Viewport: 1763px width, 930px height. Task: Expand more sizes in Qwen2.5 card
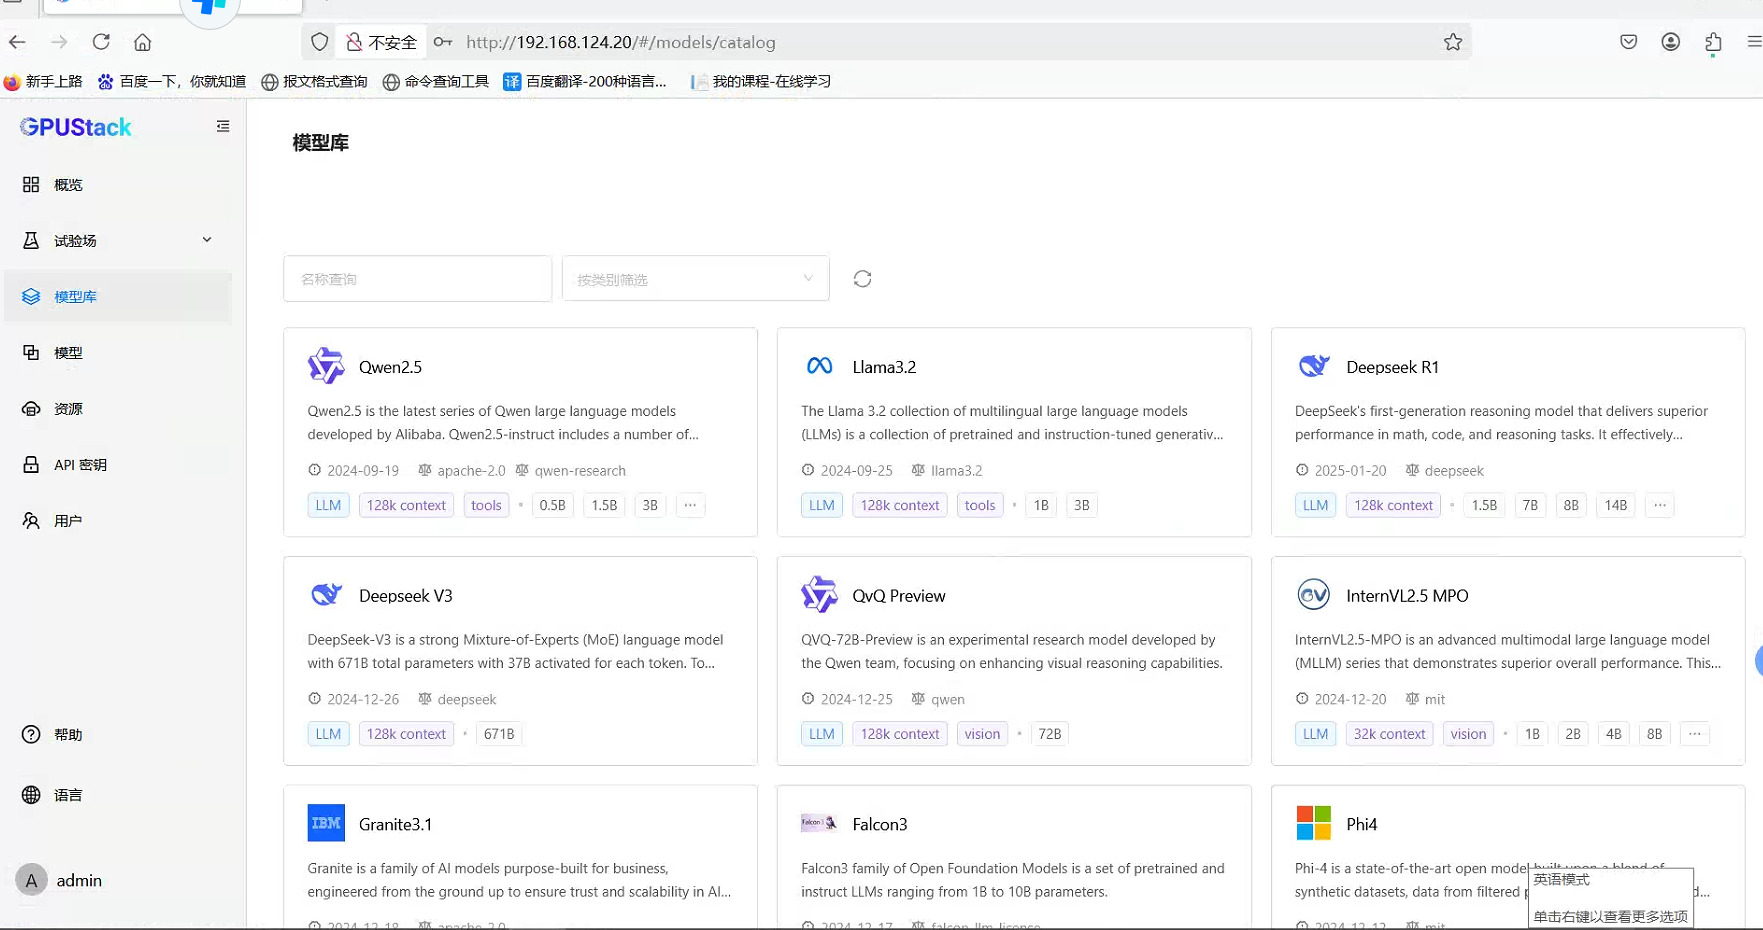(x=690, y=505)
